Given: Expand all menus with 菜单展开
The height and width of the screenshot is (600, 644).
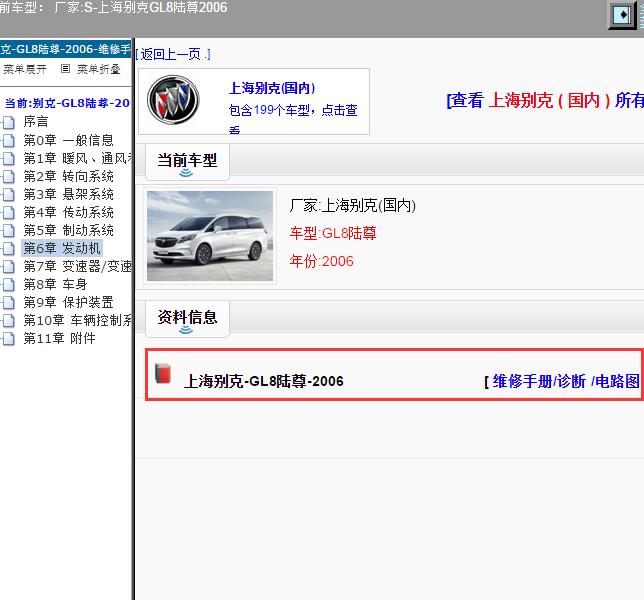Looking at the screenshot, I should [25, 69].
